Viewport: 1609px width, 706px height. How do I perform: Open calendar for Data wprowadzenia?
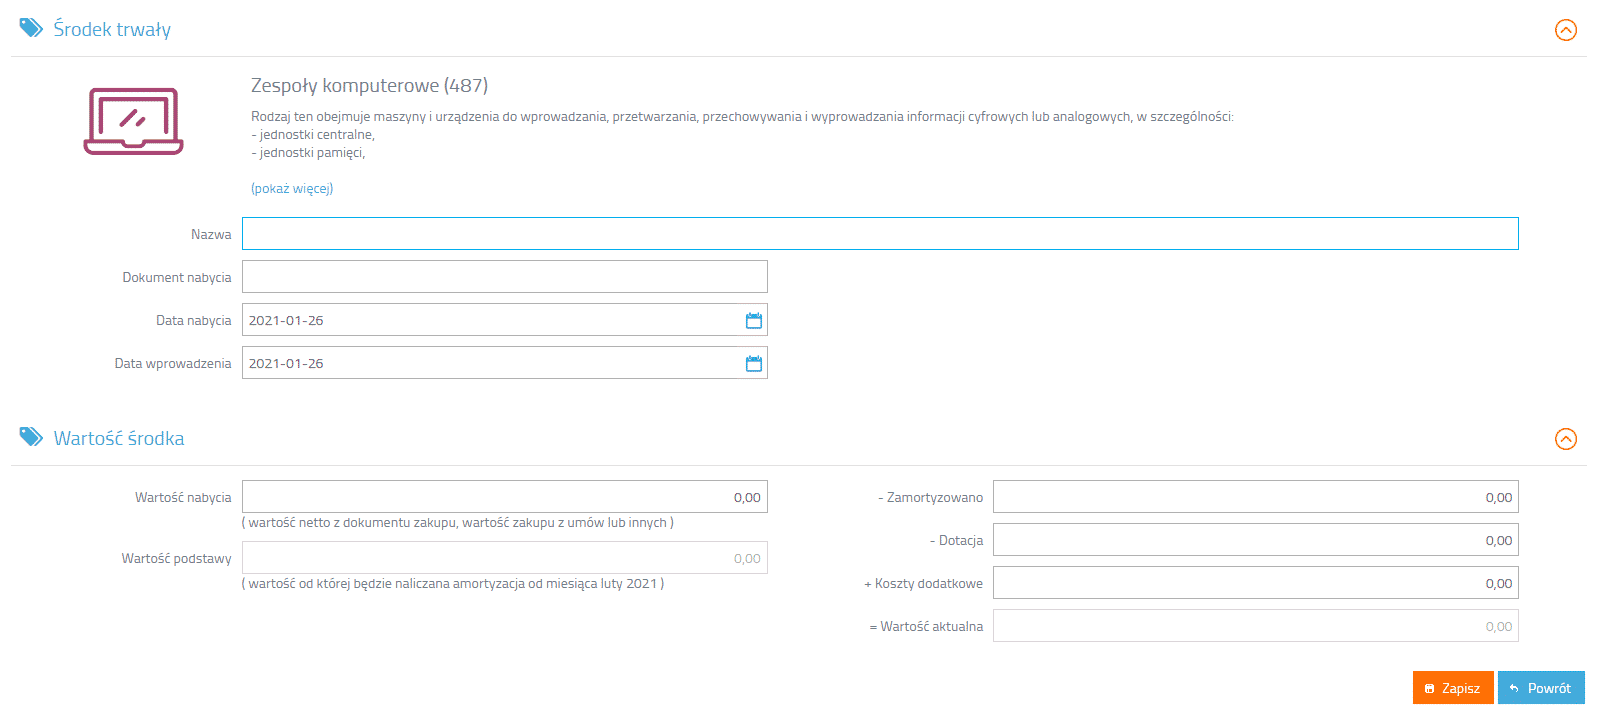tap(754, 363)
